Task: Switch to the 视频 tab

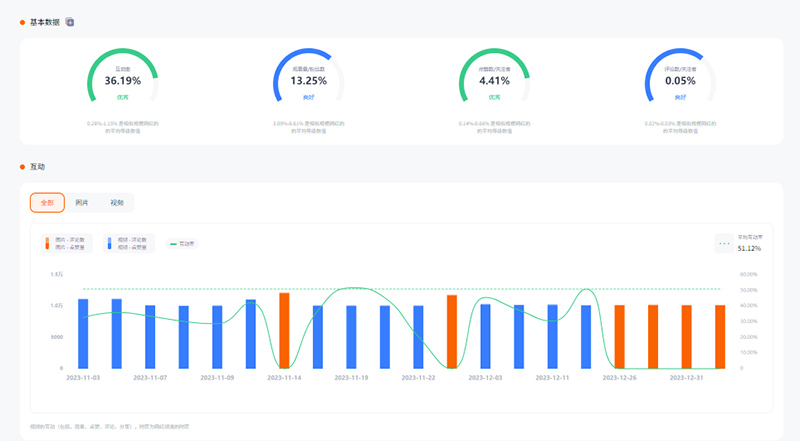Action: 117,203
